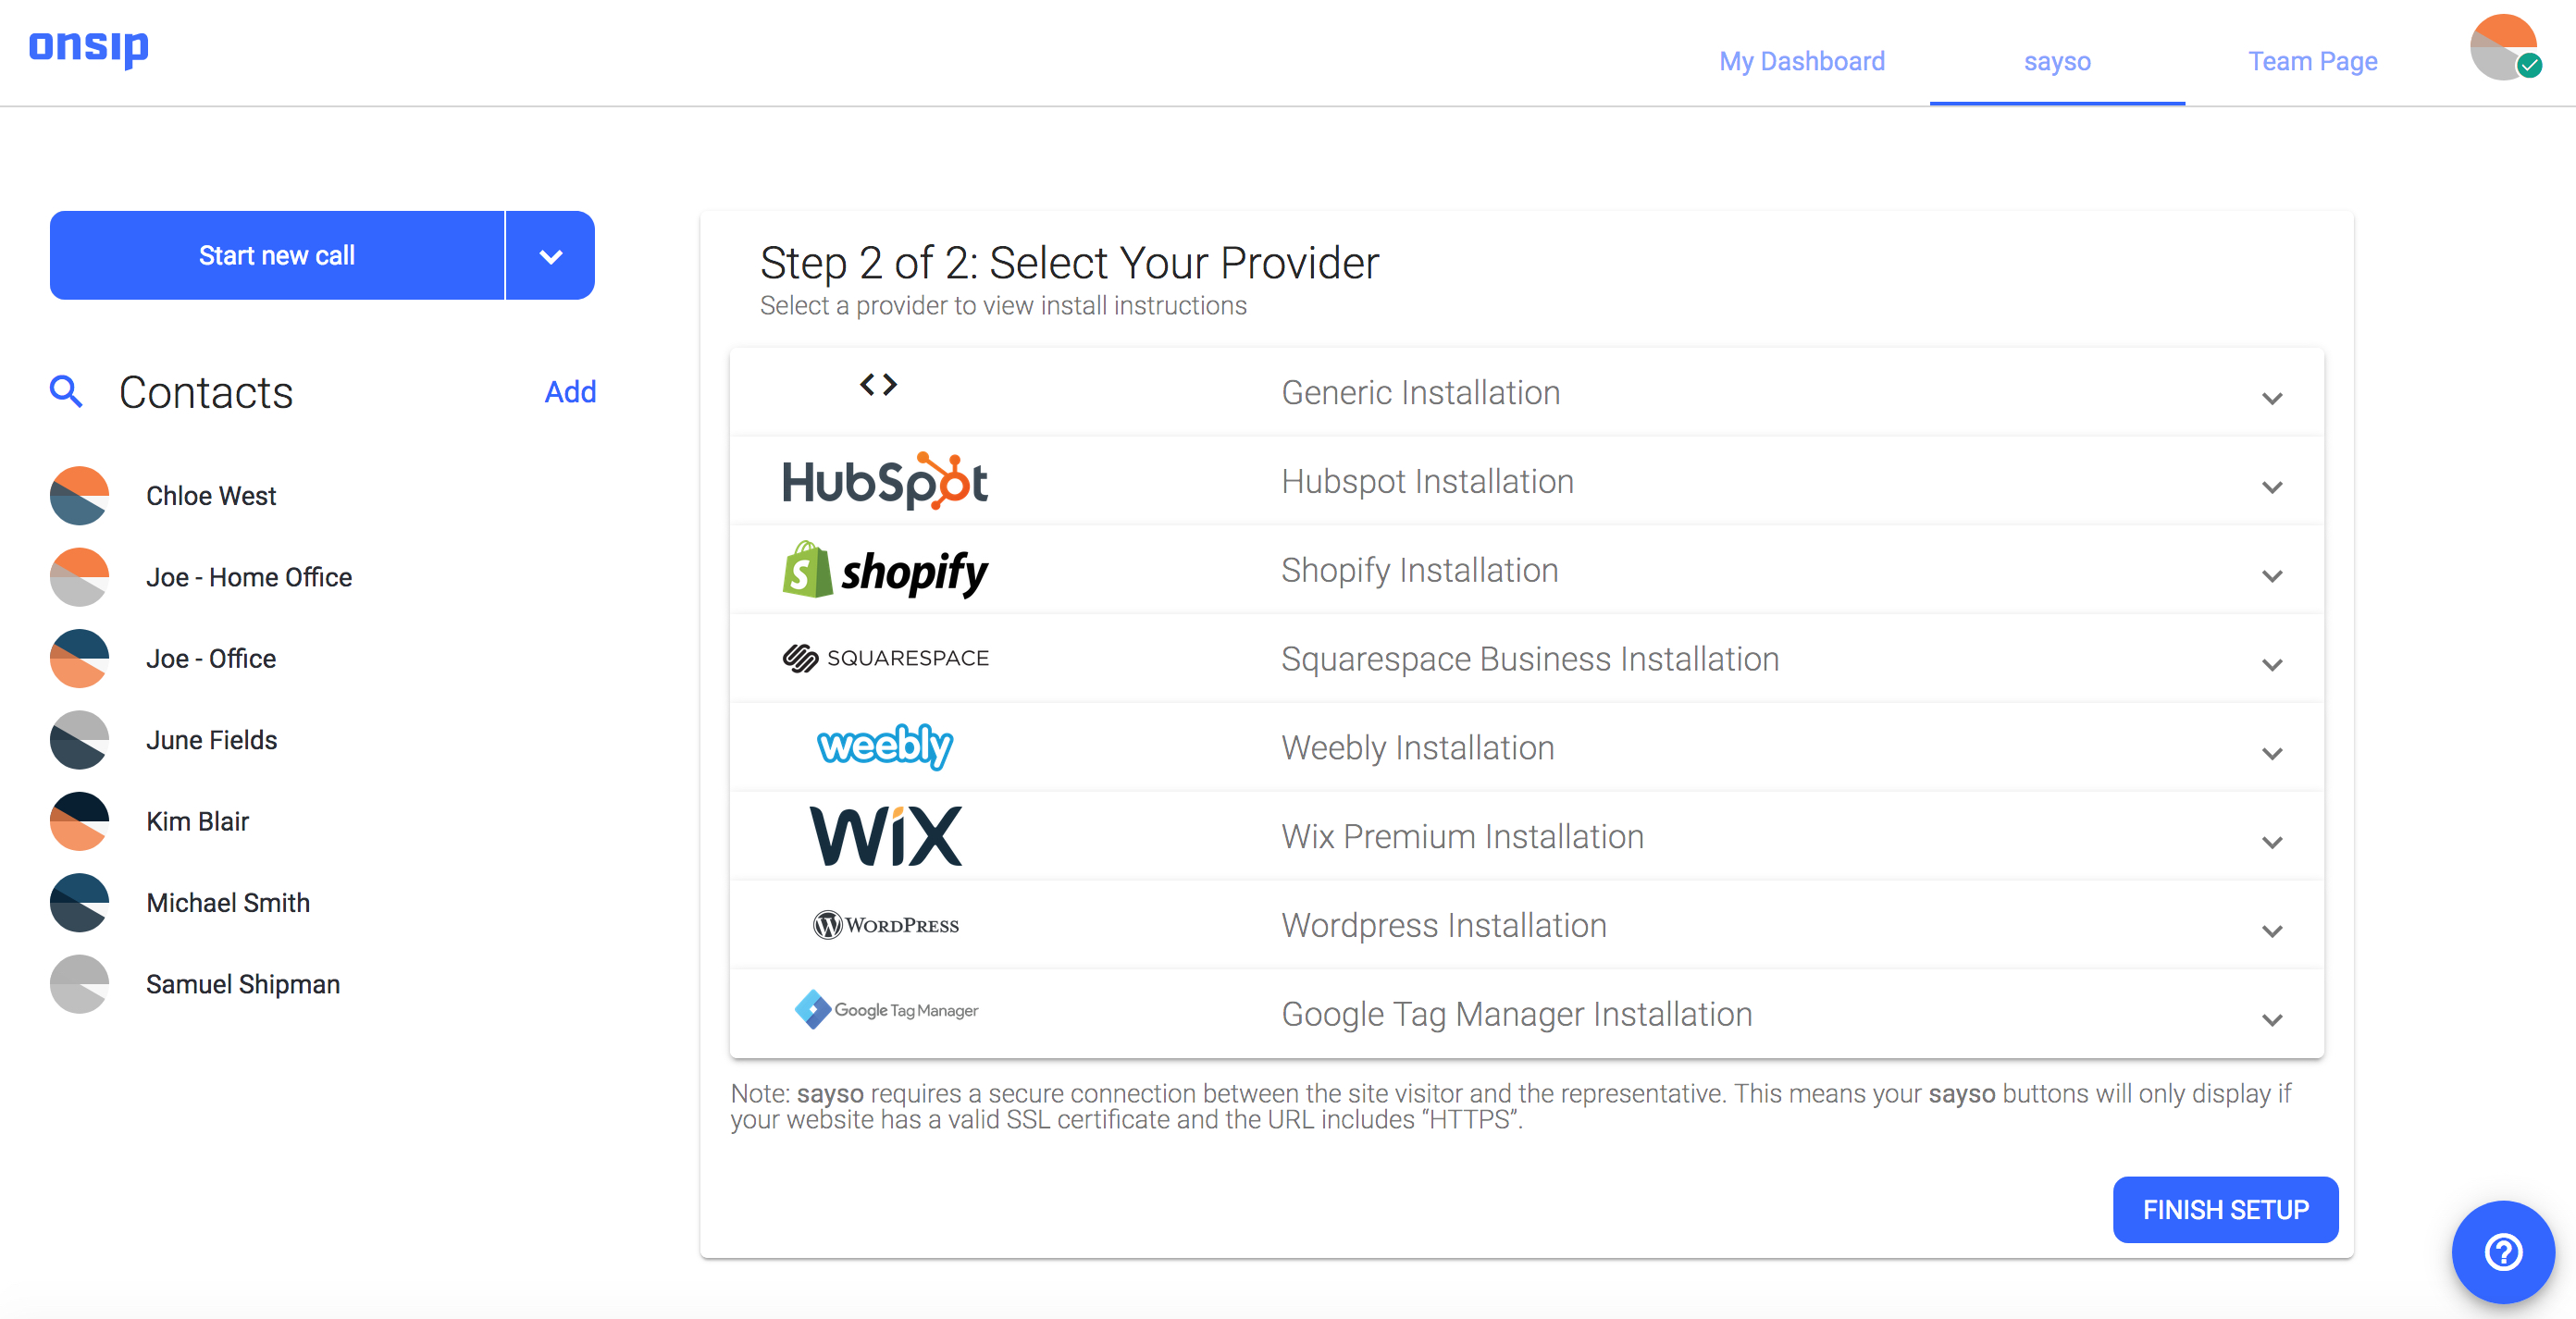Click the Add contacts link
The image size is (2576, 1319).
tap(570, 392)
